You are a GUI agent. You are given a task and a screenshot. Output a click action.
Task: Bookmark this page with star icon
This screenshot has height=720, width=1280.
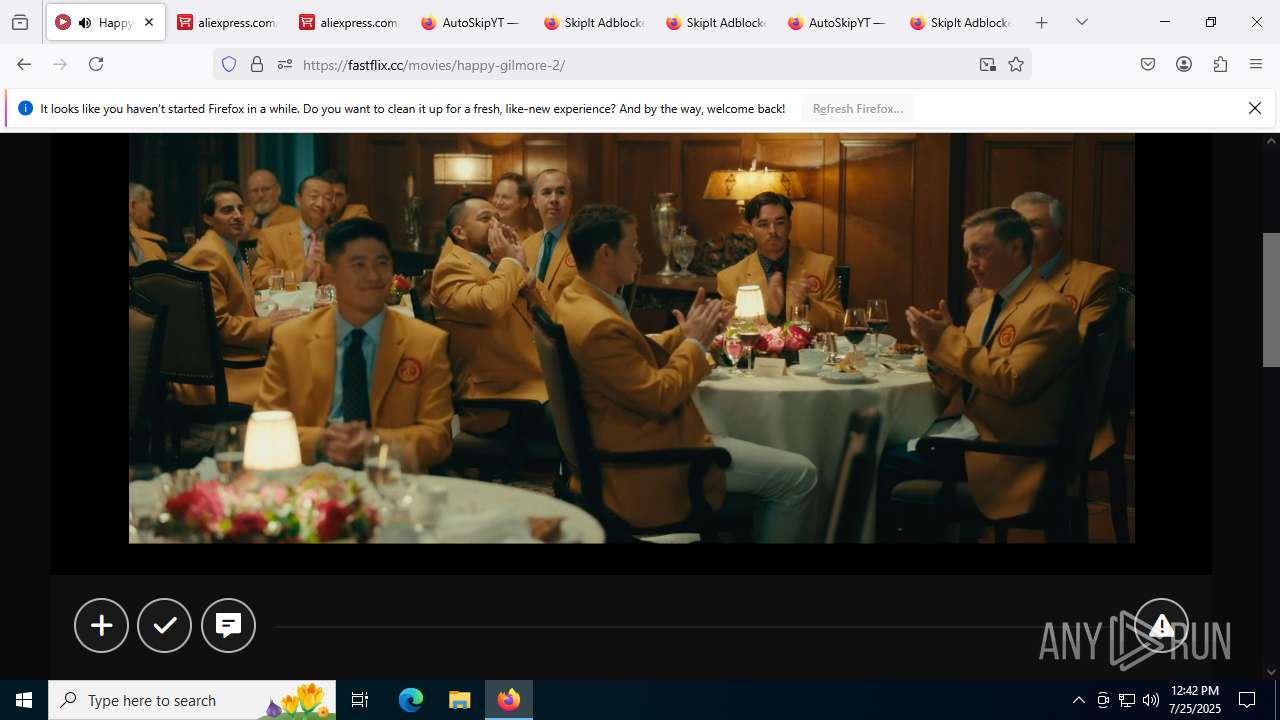tap(1016, 64)
